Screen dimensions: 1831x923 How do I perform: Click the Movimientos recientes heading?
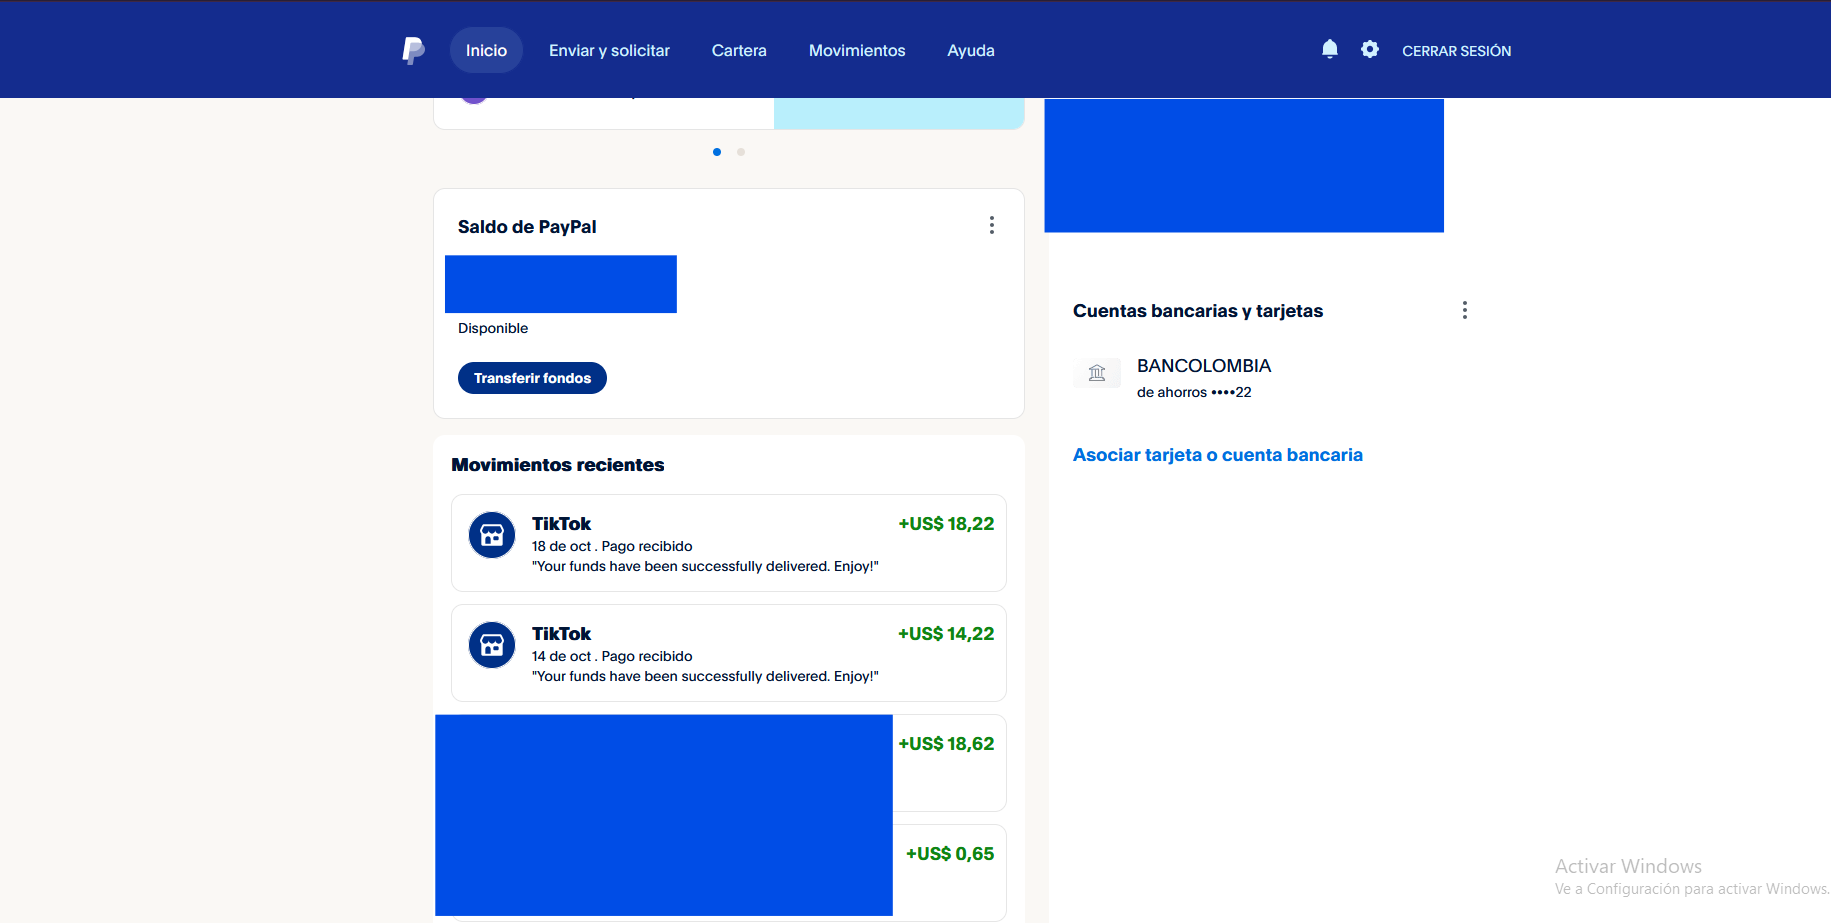[x=558, y=465]
